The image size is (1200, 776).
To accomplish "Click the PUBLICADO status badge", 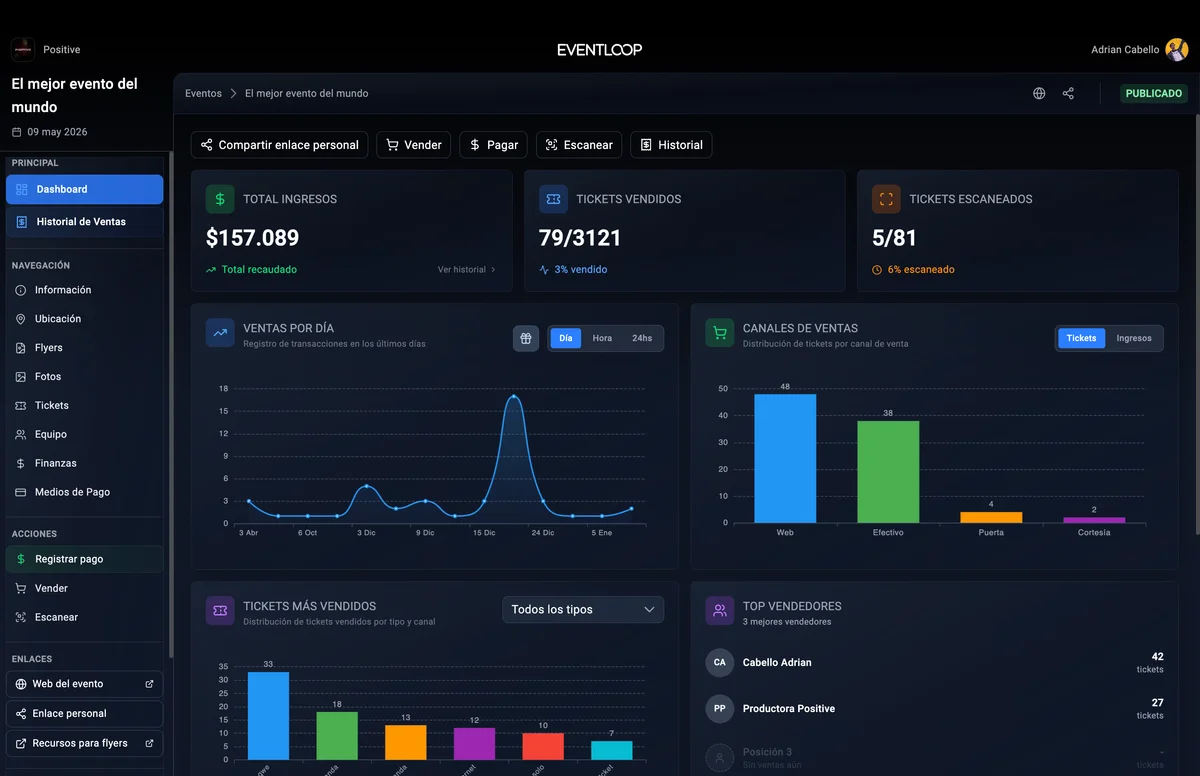I will 1153,93.
